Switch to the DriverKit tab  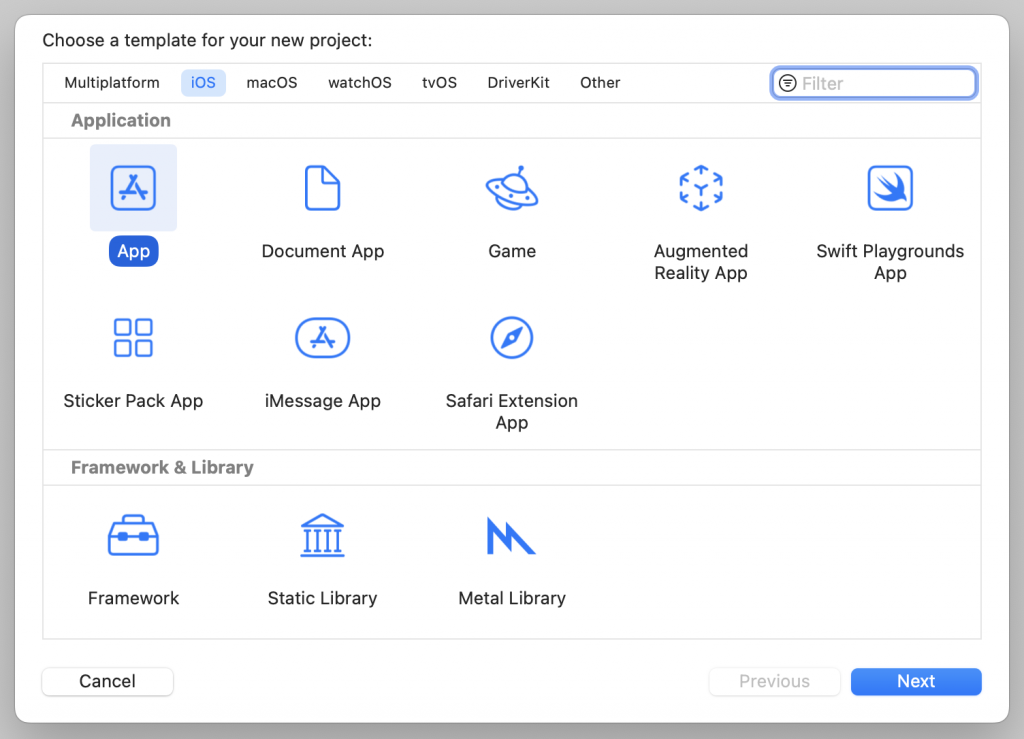tap(519, 83)
